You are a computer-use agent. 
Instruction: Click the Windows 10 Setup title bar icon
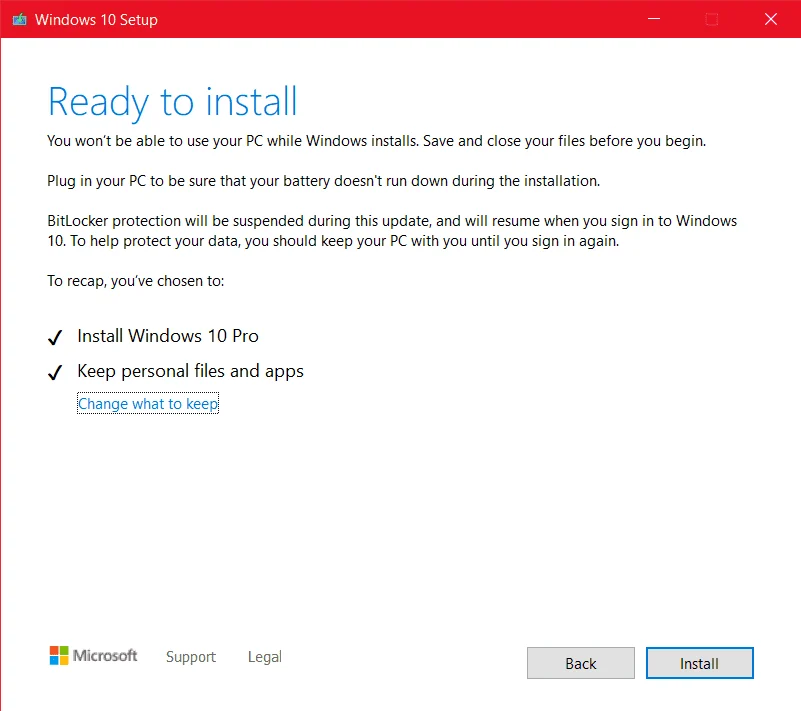(x=19, y=19)
